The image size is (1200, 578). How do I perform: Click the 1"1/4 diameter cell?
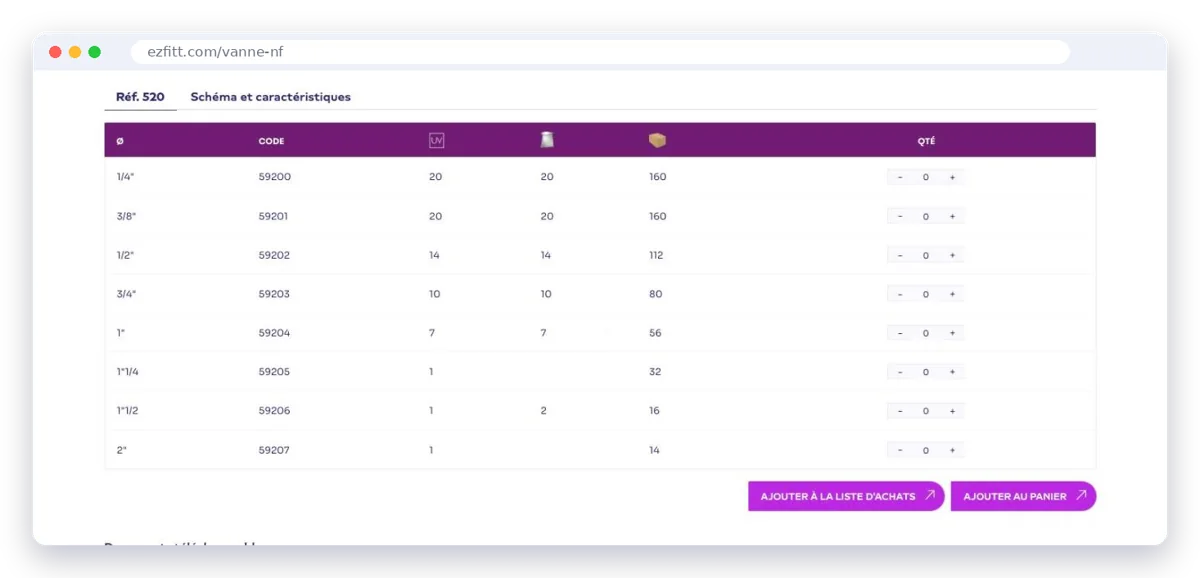(x=127, y=372)
